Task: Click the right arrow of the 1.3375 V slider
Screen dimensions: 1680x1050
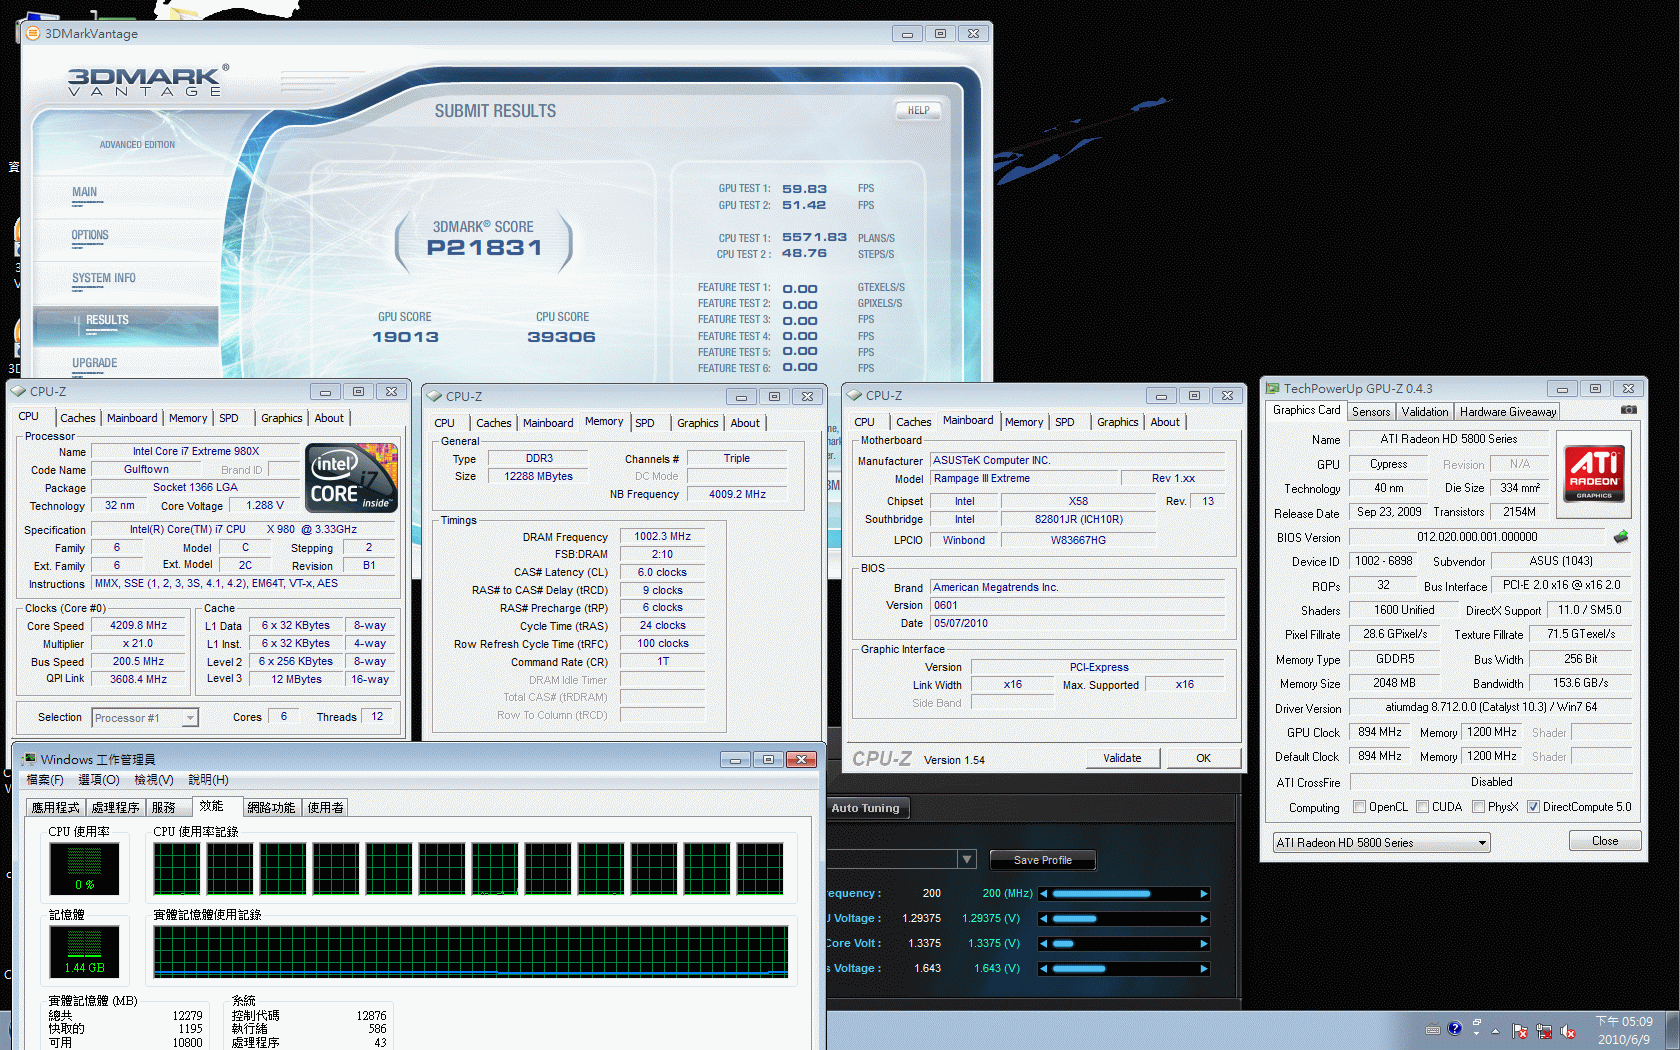Action: point(1204,944)
